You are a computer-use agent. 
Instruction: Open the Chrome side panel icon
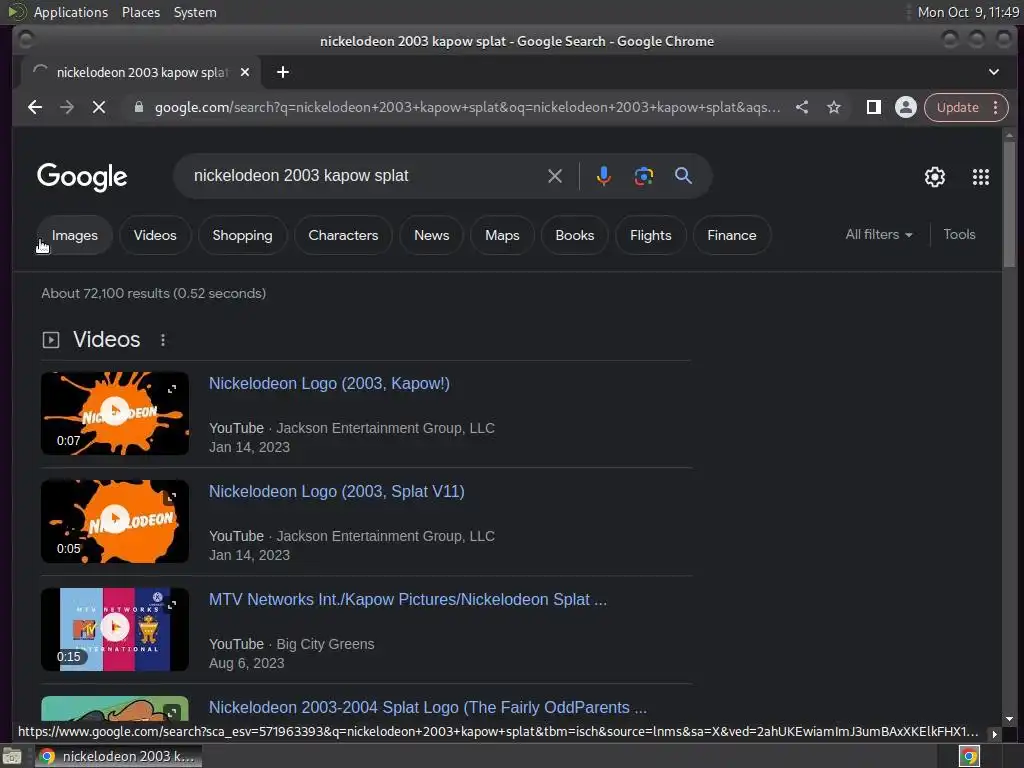(x=873, y=107)
